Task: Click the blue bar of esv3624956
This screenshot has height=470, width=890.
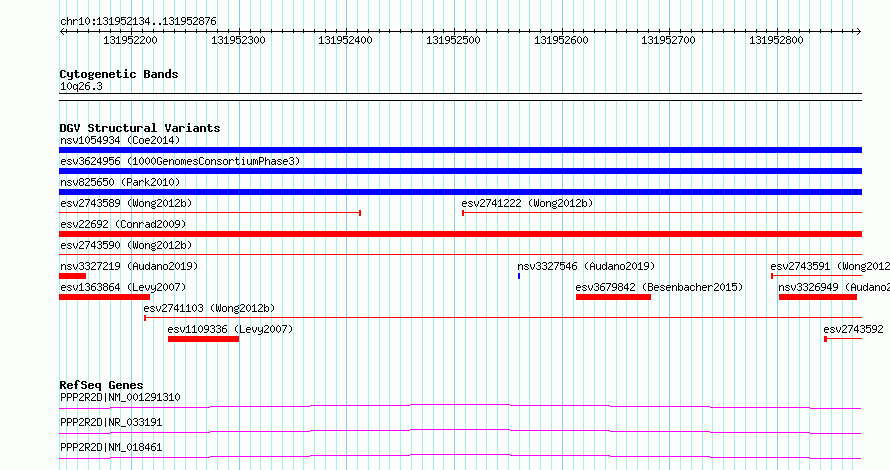Action: coord(460,171)
